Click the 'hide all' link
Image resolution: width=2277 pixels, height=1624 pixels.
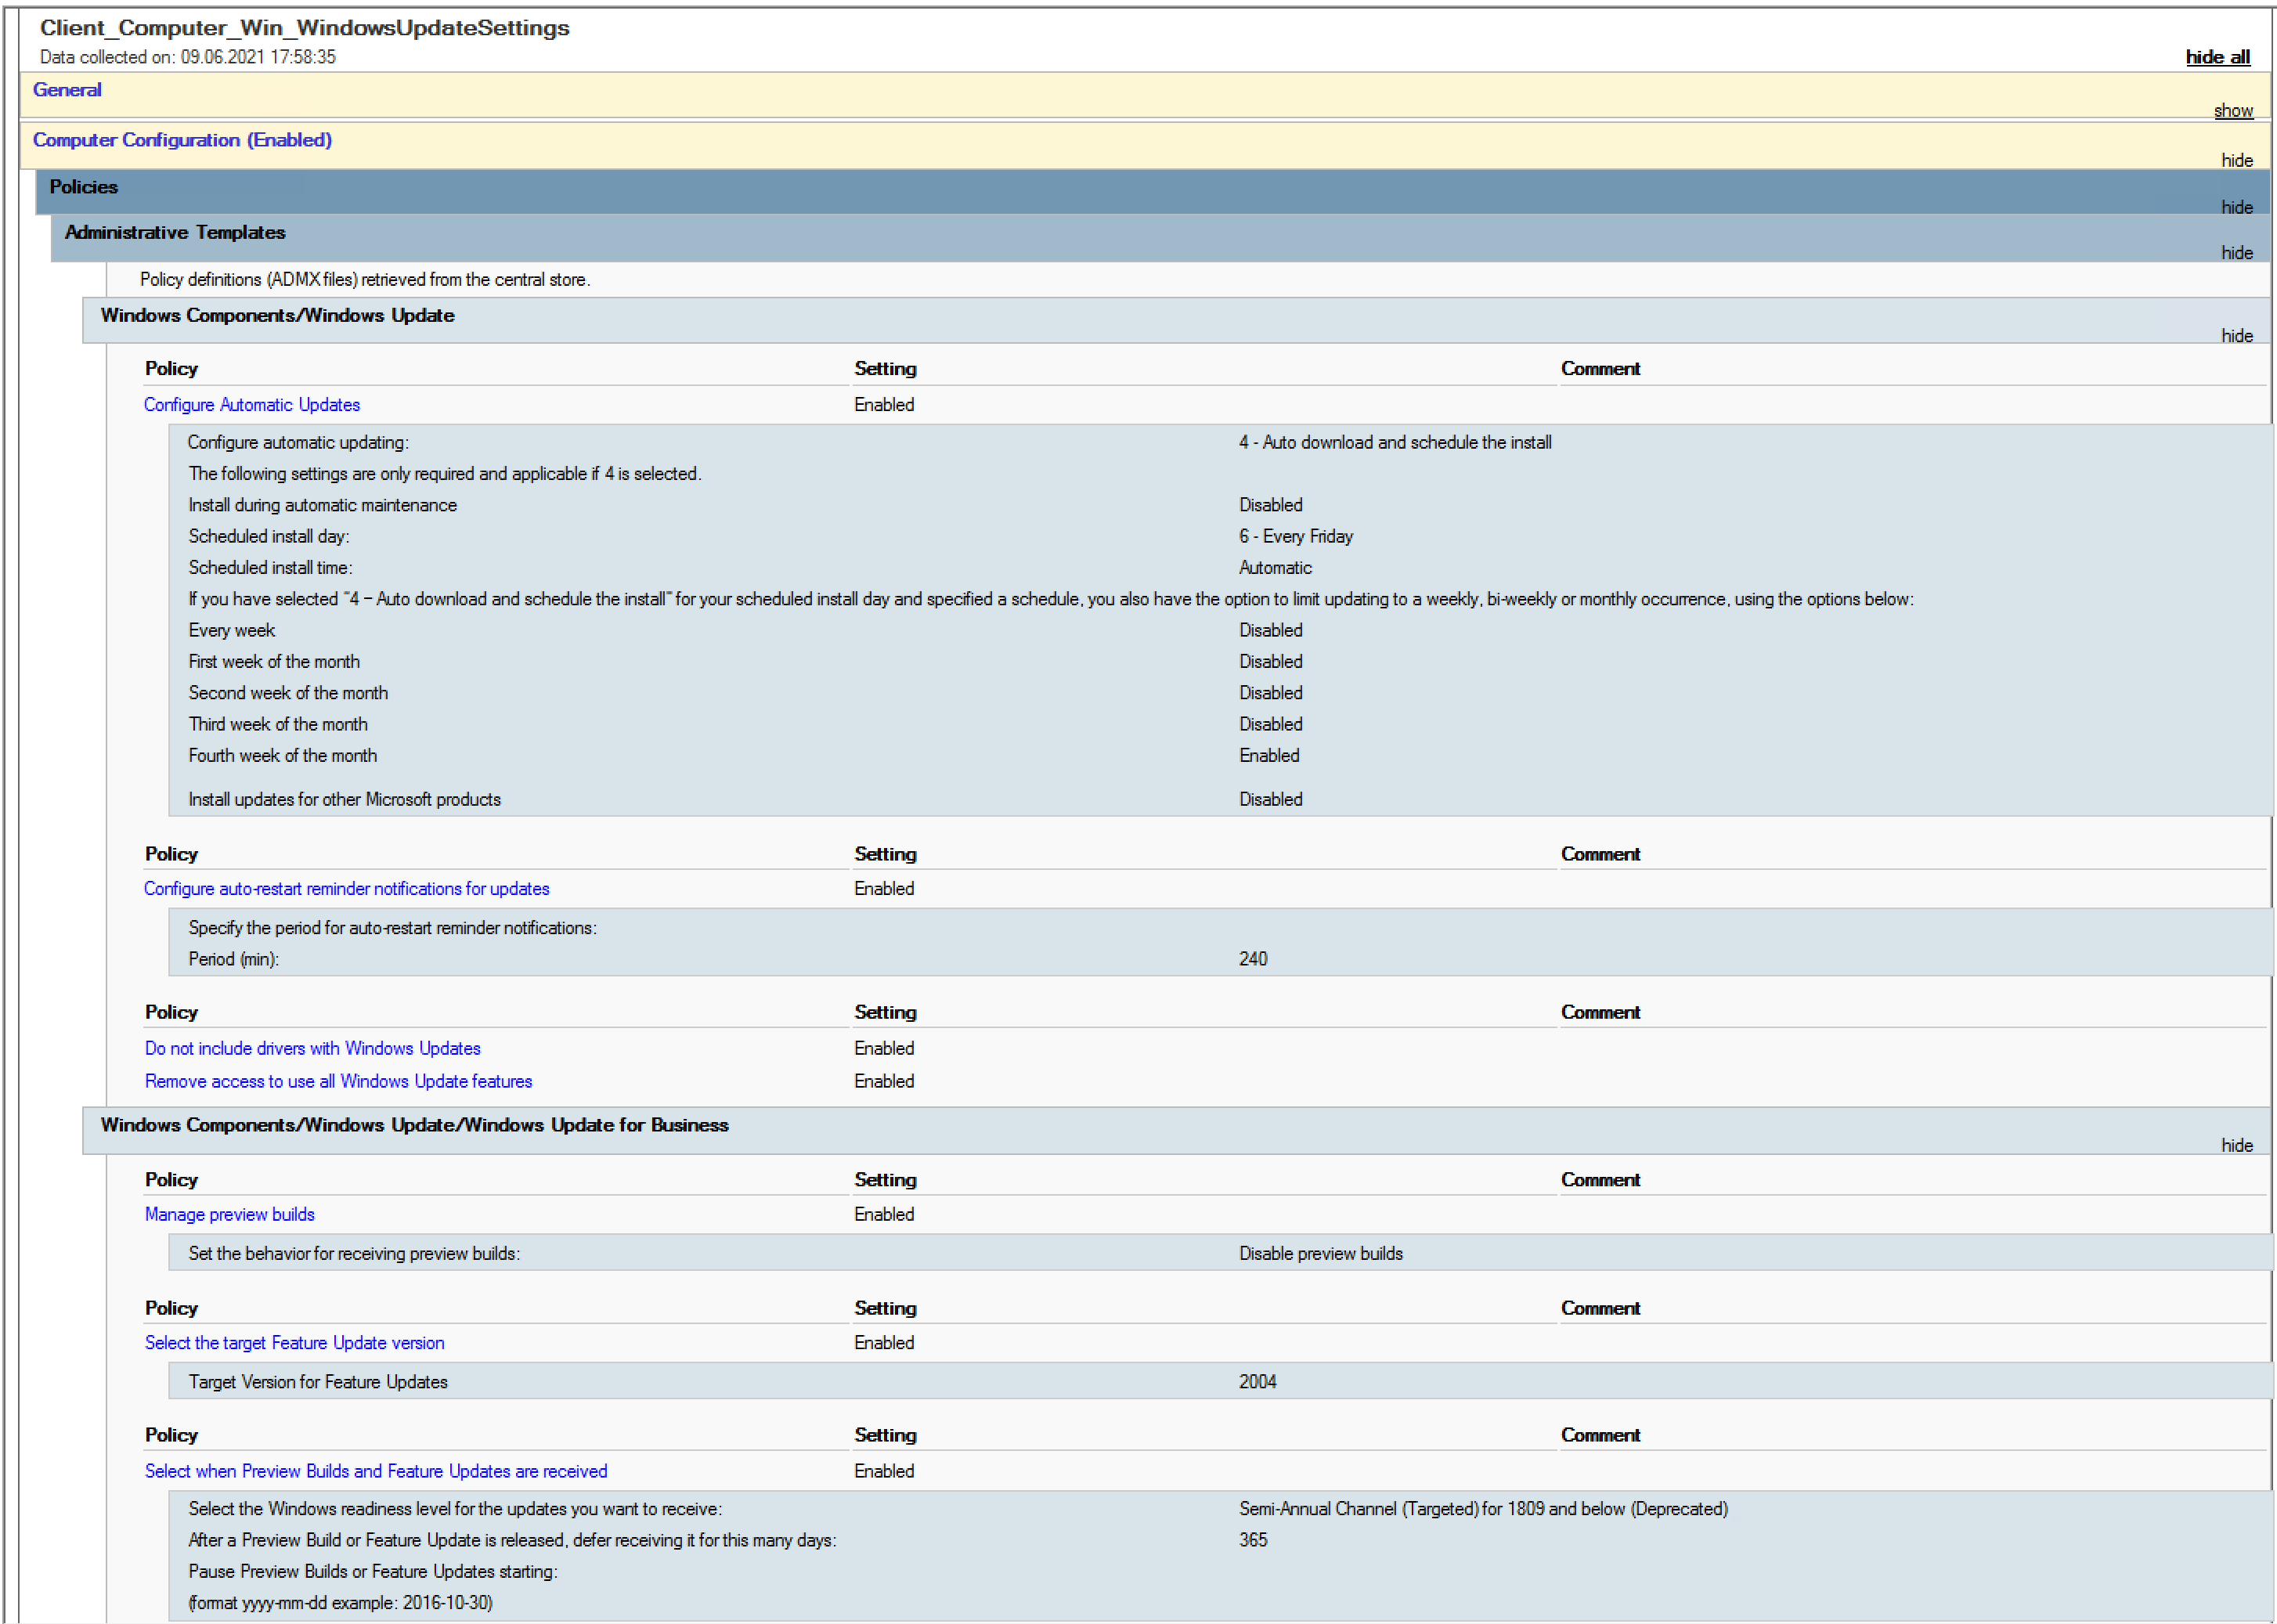[x=2216, y=57]
